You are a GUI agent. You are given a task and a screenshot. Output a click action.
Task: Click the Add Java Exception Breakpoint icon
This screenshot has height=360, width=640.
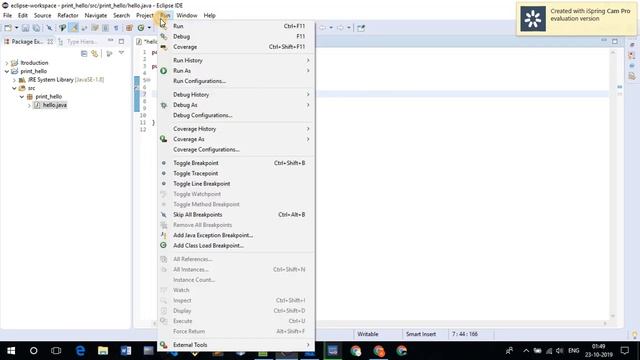click(164, 236)
